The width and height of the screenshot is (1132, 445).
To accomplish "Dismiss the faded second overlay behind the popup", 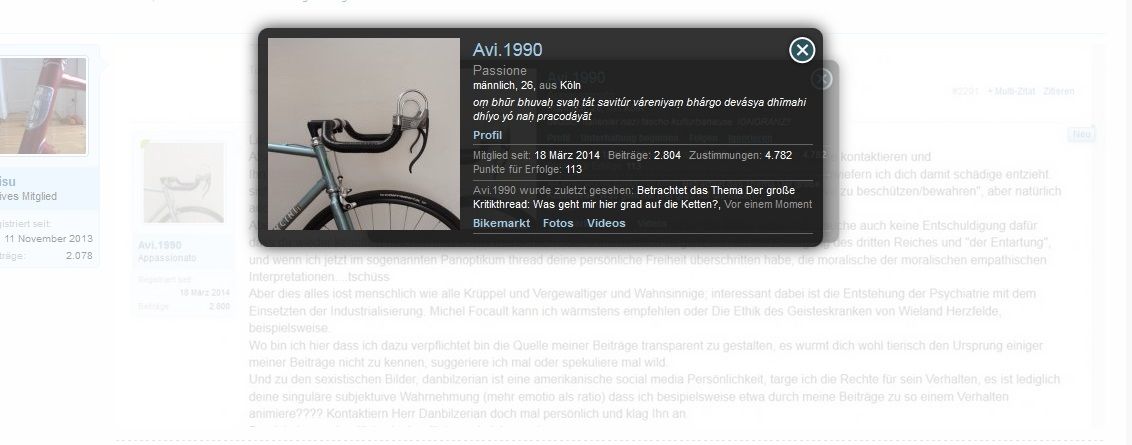I will click(822, 79).
